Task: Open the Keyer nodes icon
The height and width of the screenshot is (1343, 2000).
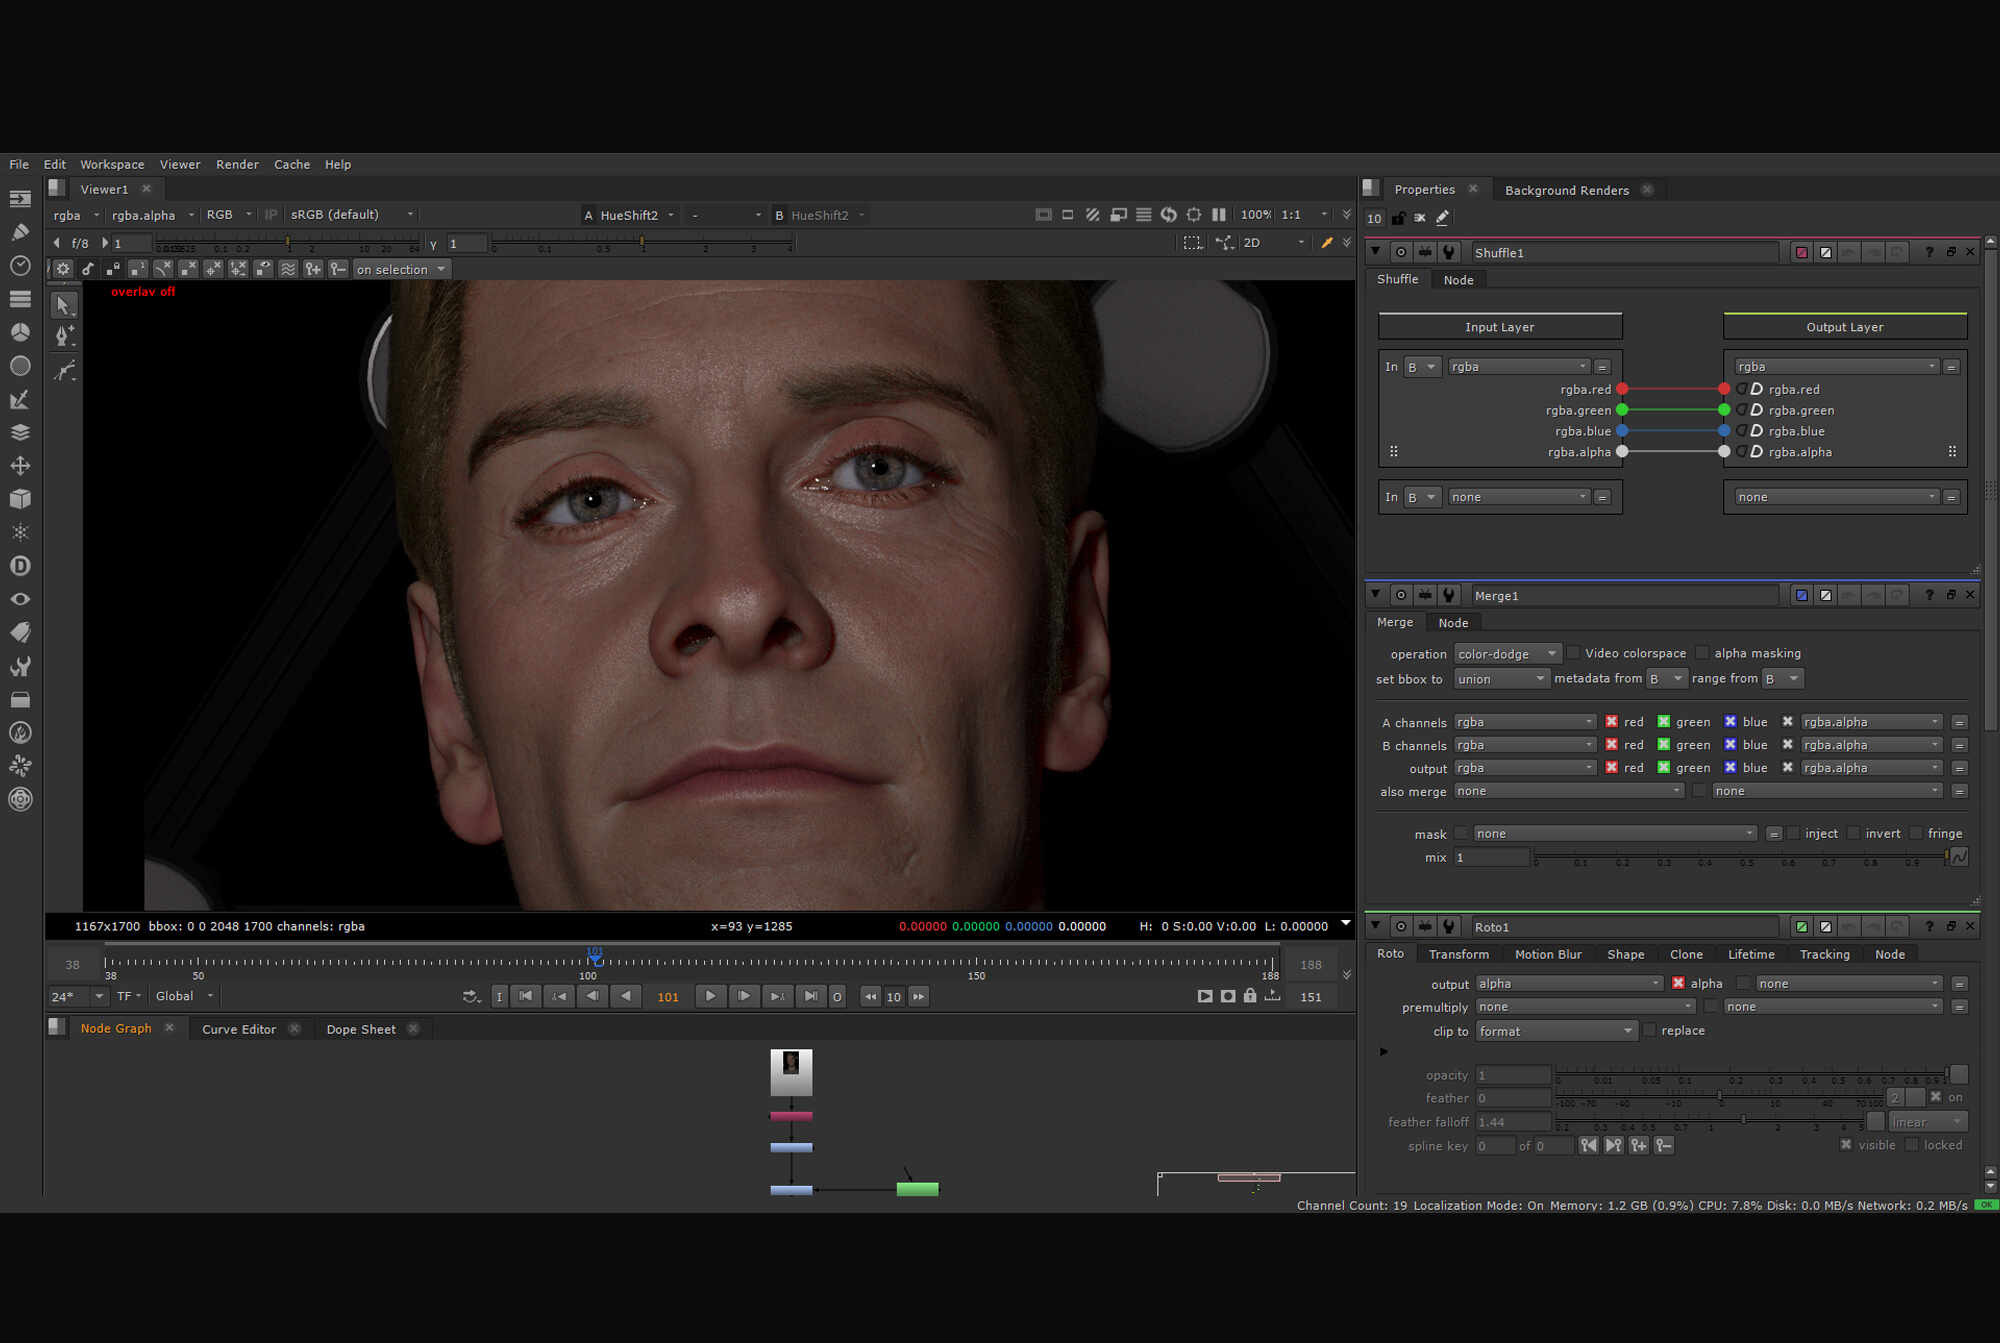Action: [x=20, y=399]
